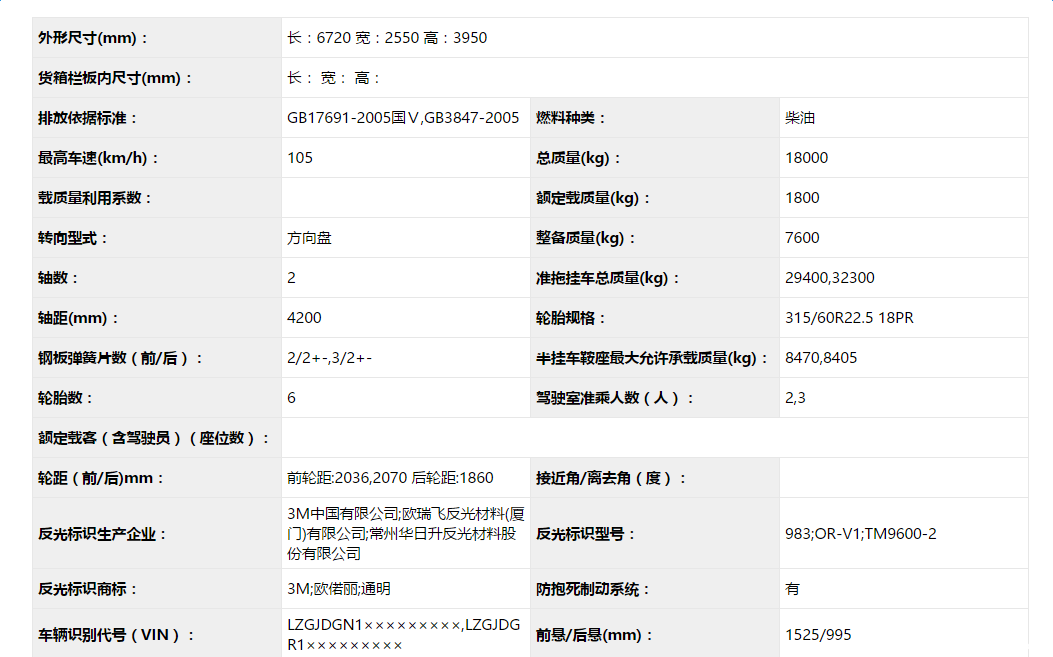Click rated load value 1800

(802, 198)
